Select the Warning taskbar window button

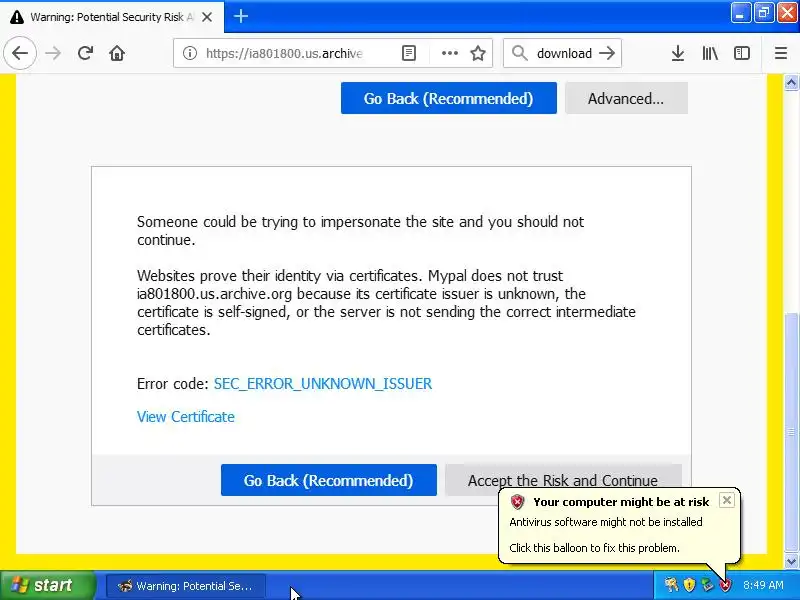coord(186,586)
